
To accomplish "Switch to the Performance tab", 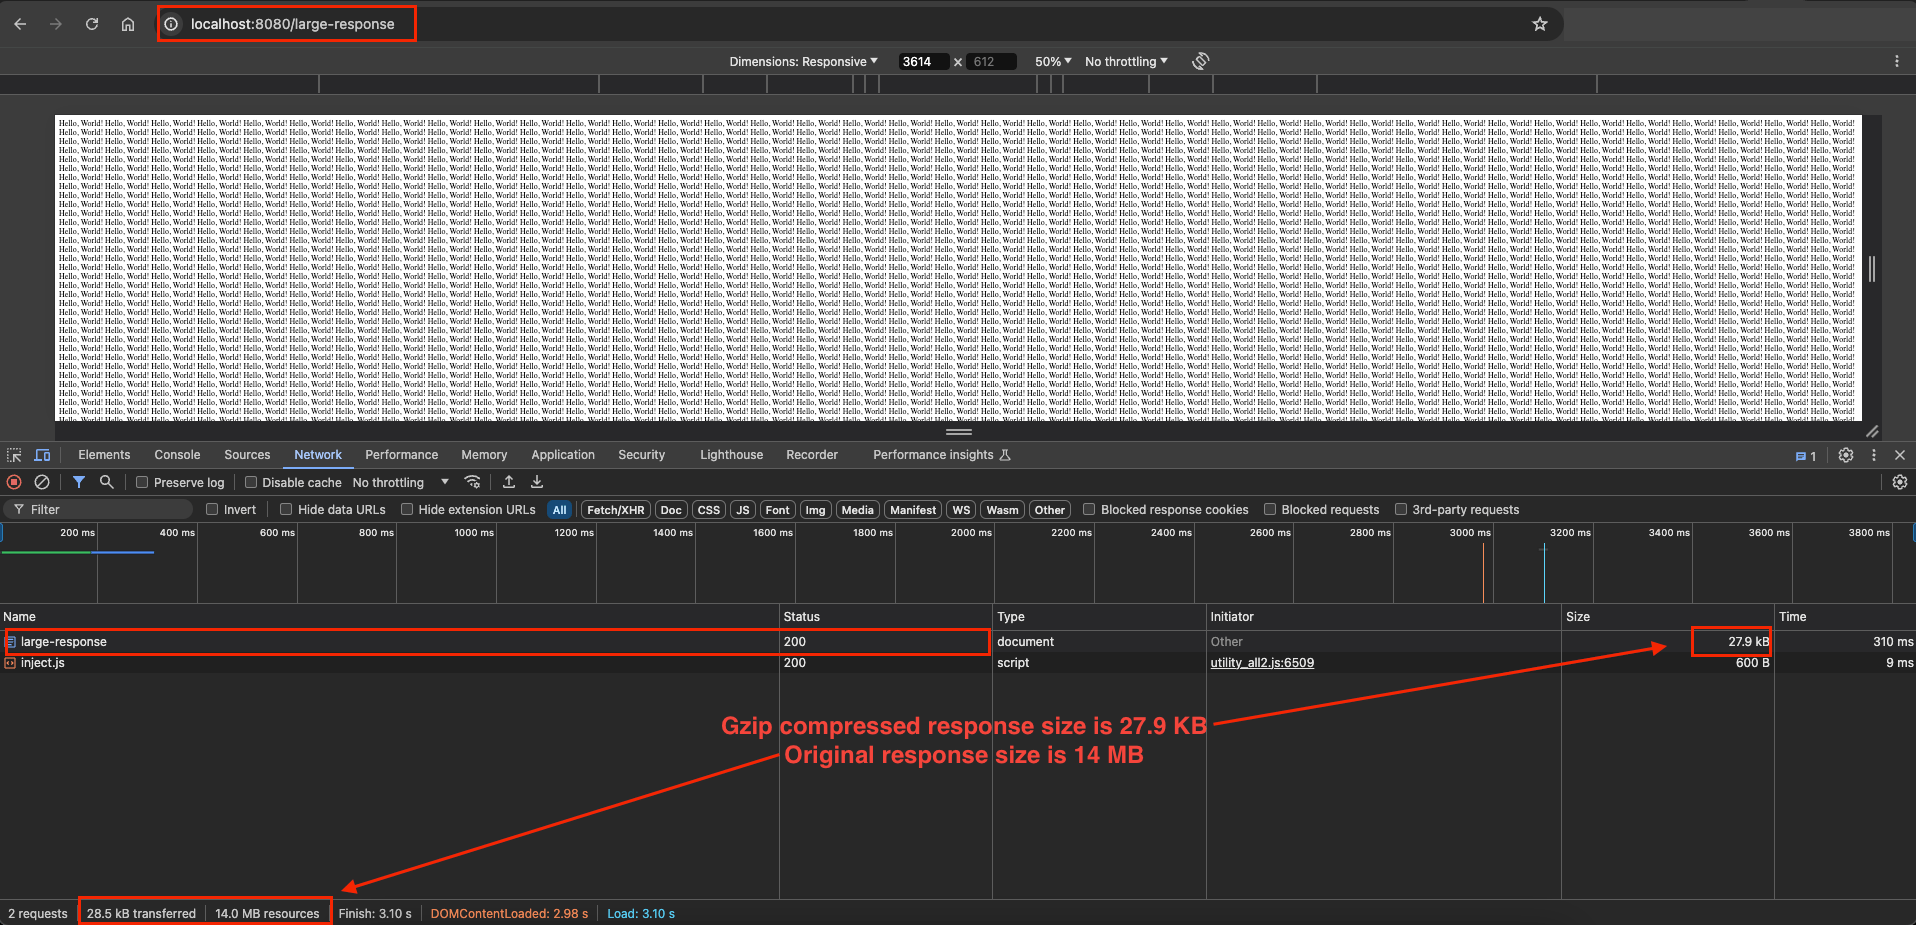I will 401,455.
